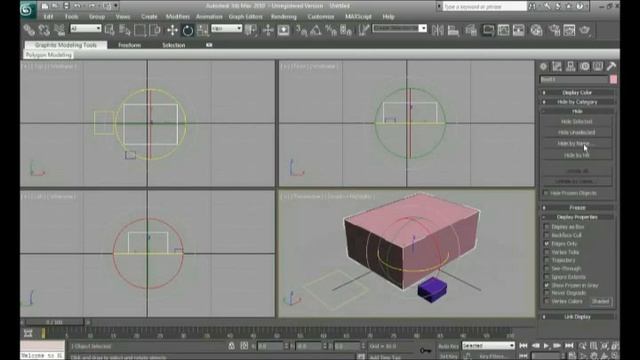Activate the Select and Scale tool
640x360 pixels.
203,30
